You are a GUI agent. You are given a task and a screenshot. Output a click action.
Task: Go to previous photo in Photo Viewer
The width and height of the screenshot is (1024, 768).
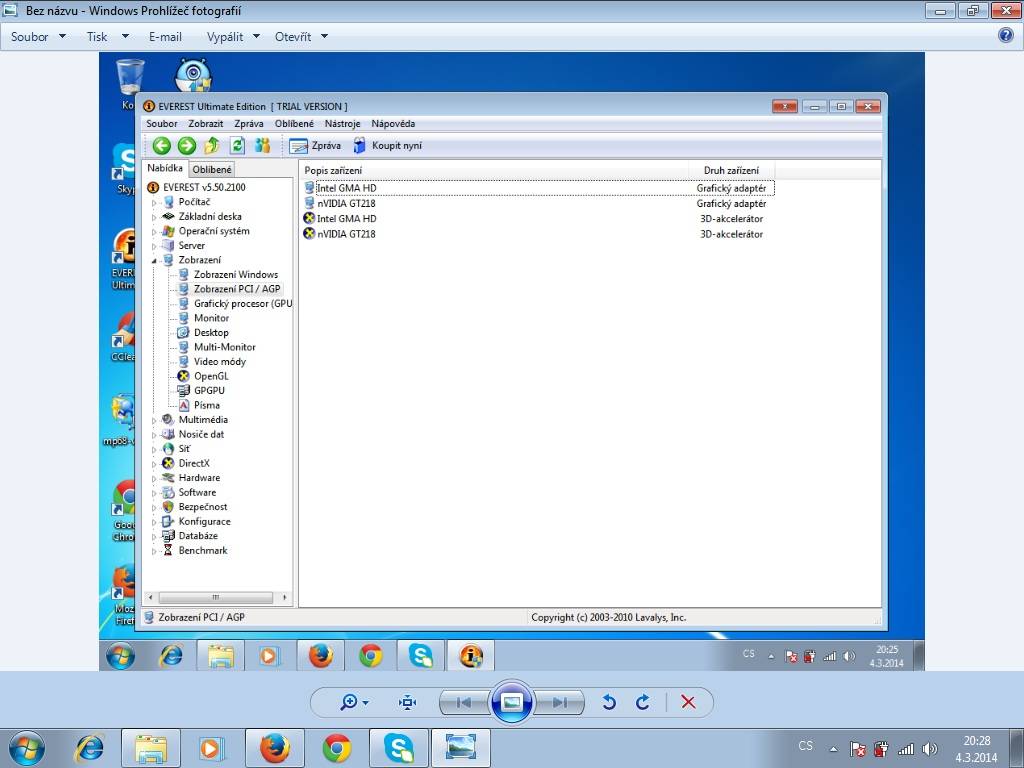[x=464, y=702]
